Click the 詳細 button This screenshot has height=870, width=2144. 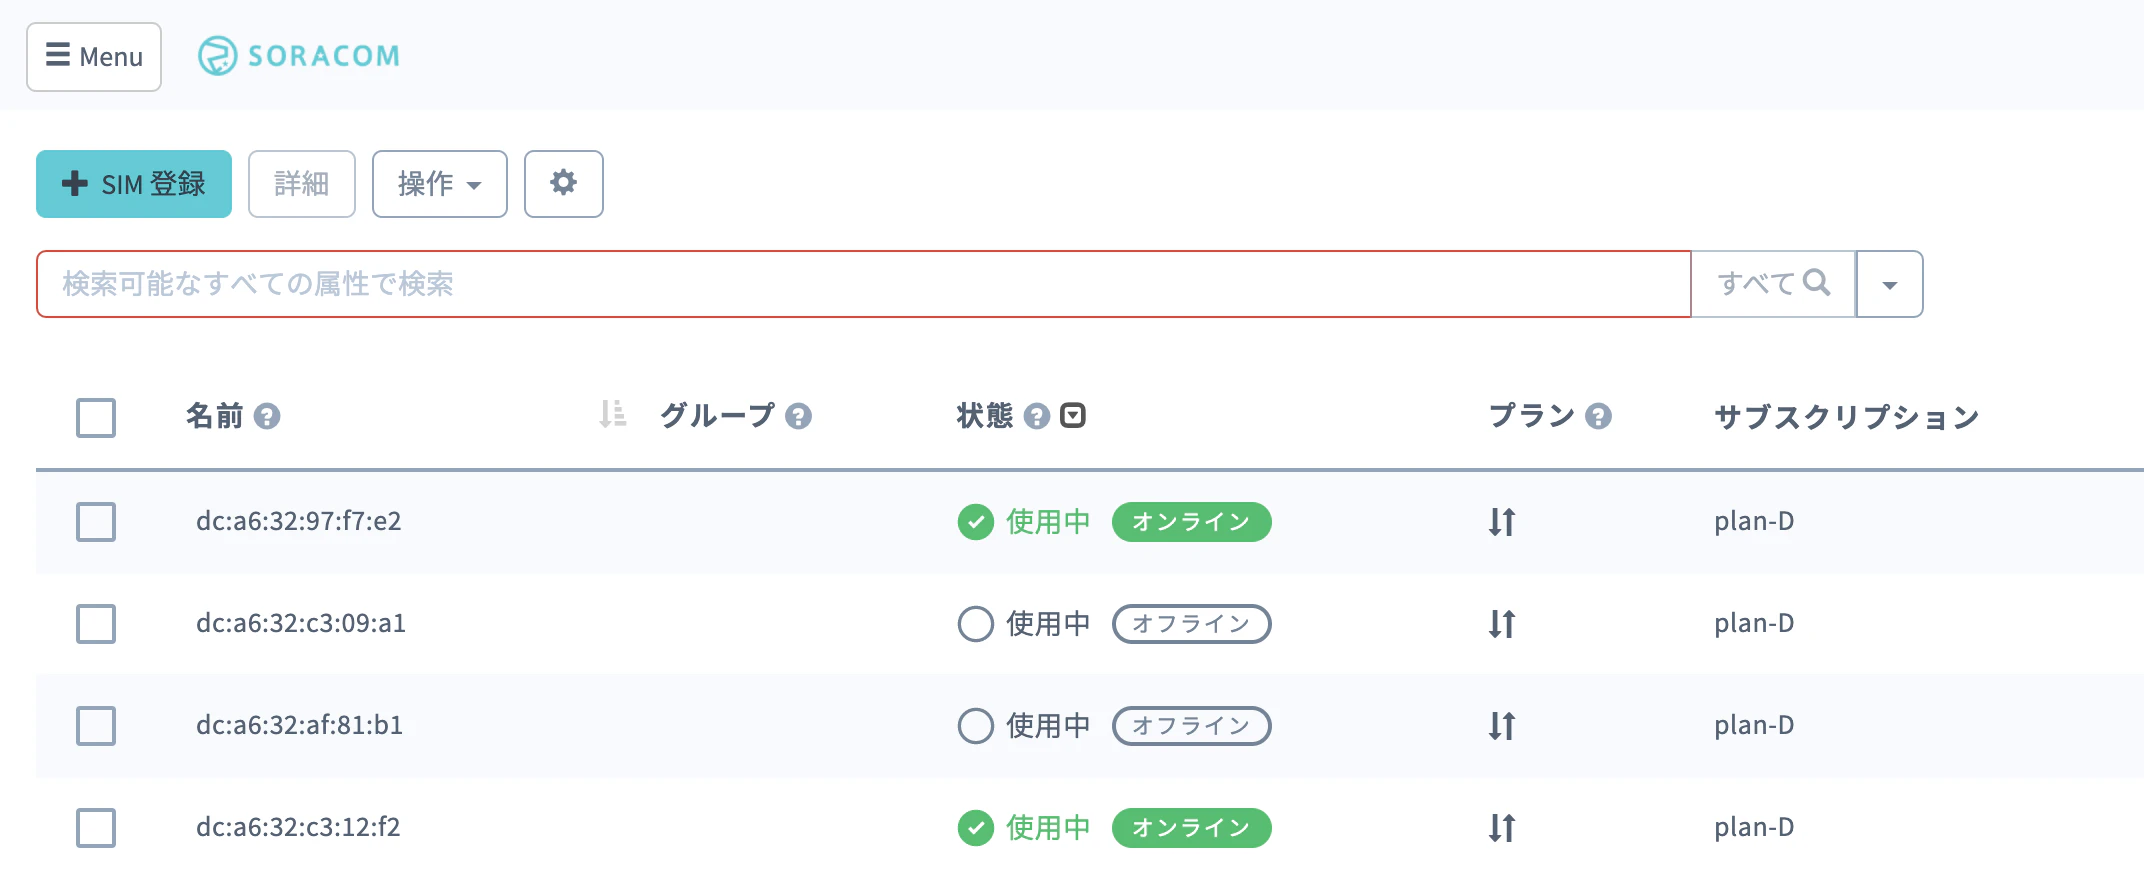click(x=302, y=183)
